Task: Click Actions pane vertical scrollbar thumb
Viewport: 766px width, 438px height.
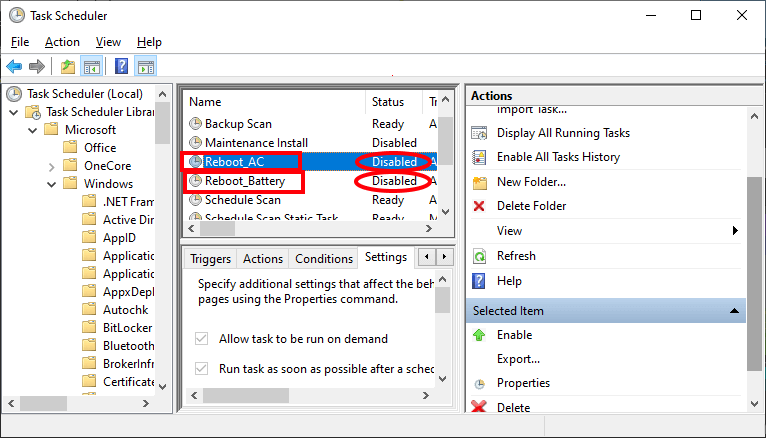Action: (x=754, y=273)
